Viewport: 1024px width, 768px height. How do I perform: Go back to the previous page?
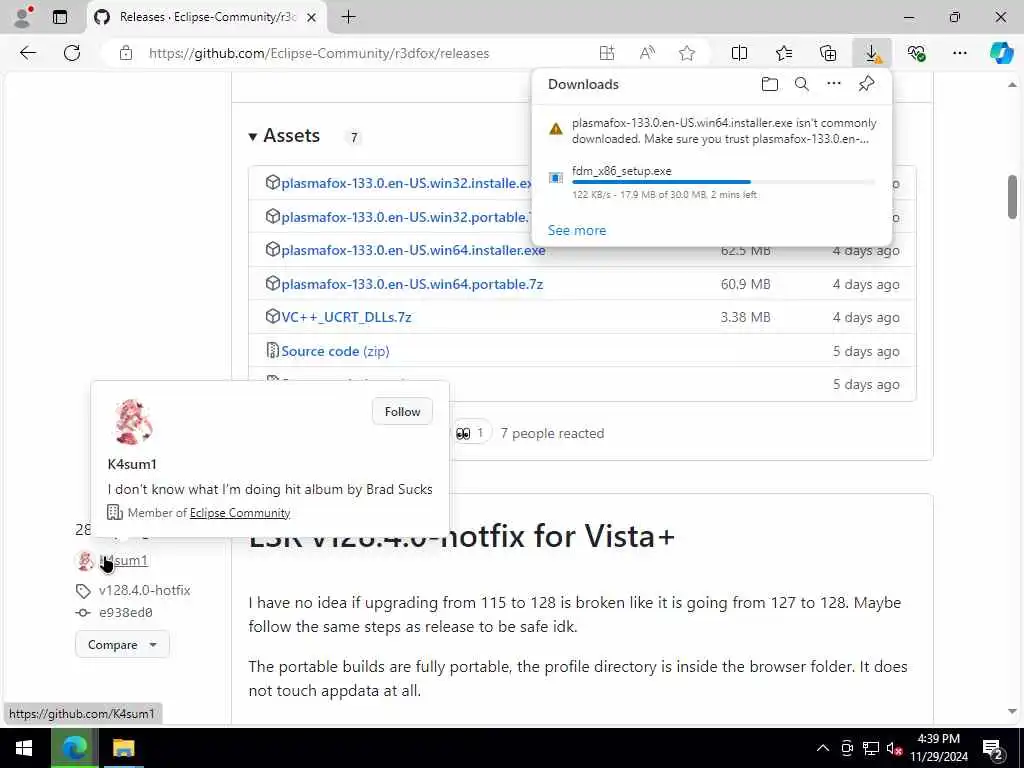pyautogui.click(x=28, y=53)
